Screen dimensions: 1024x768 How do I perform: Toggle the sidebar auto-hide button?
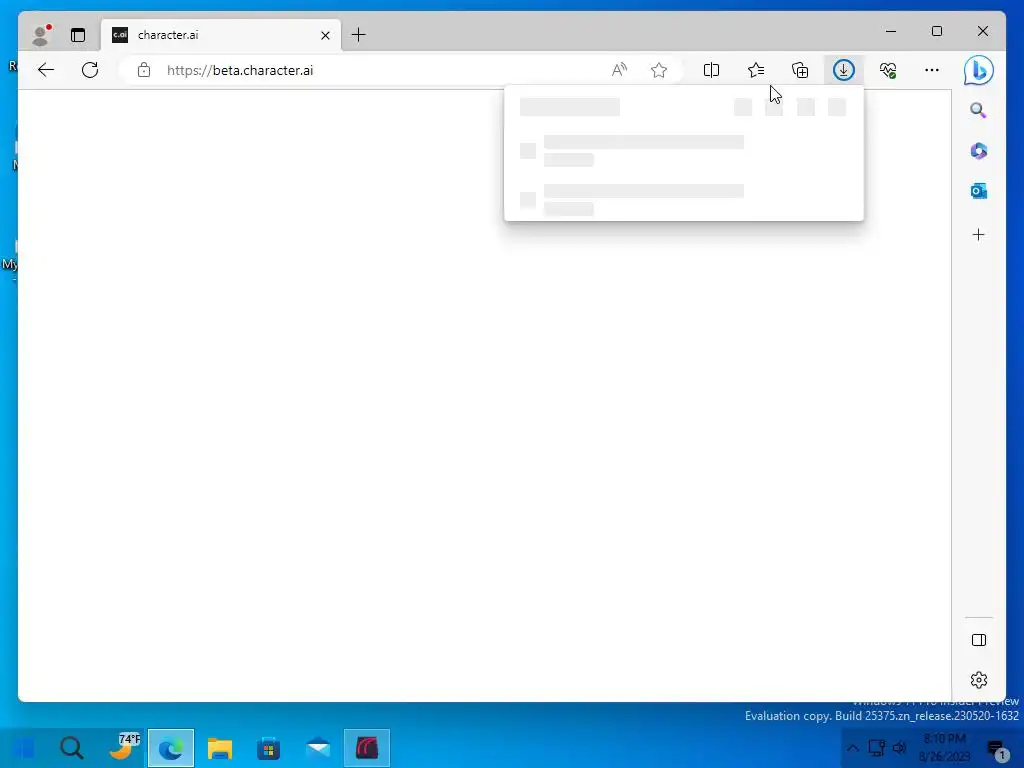click(x=978, y=640)
